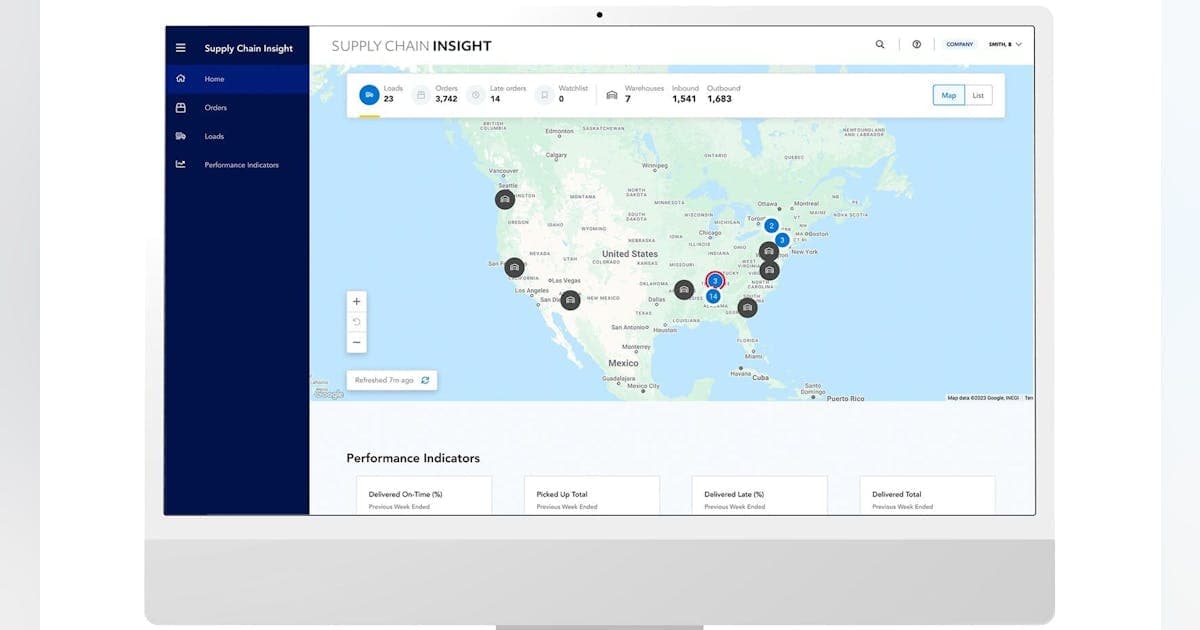
Task: Click the 'Mexico' map label
Action: coord(623,363)
